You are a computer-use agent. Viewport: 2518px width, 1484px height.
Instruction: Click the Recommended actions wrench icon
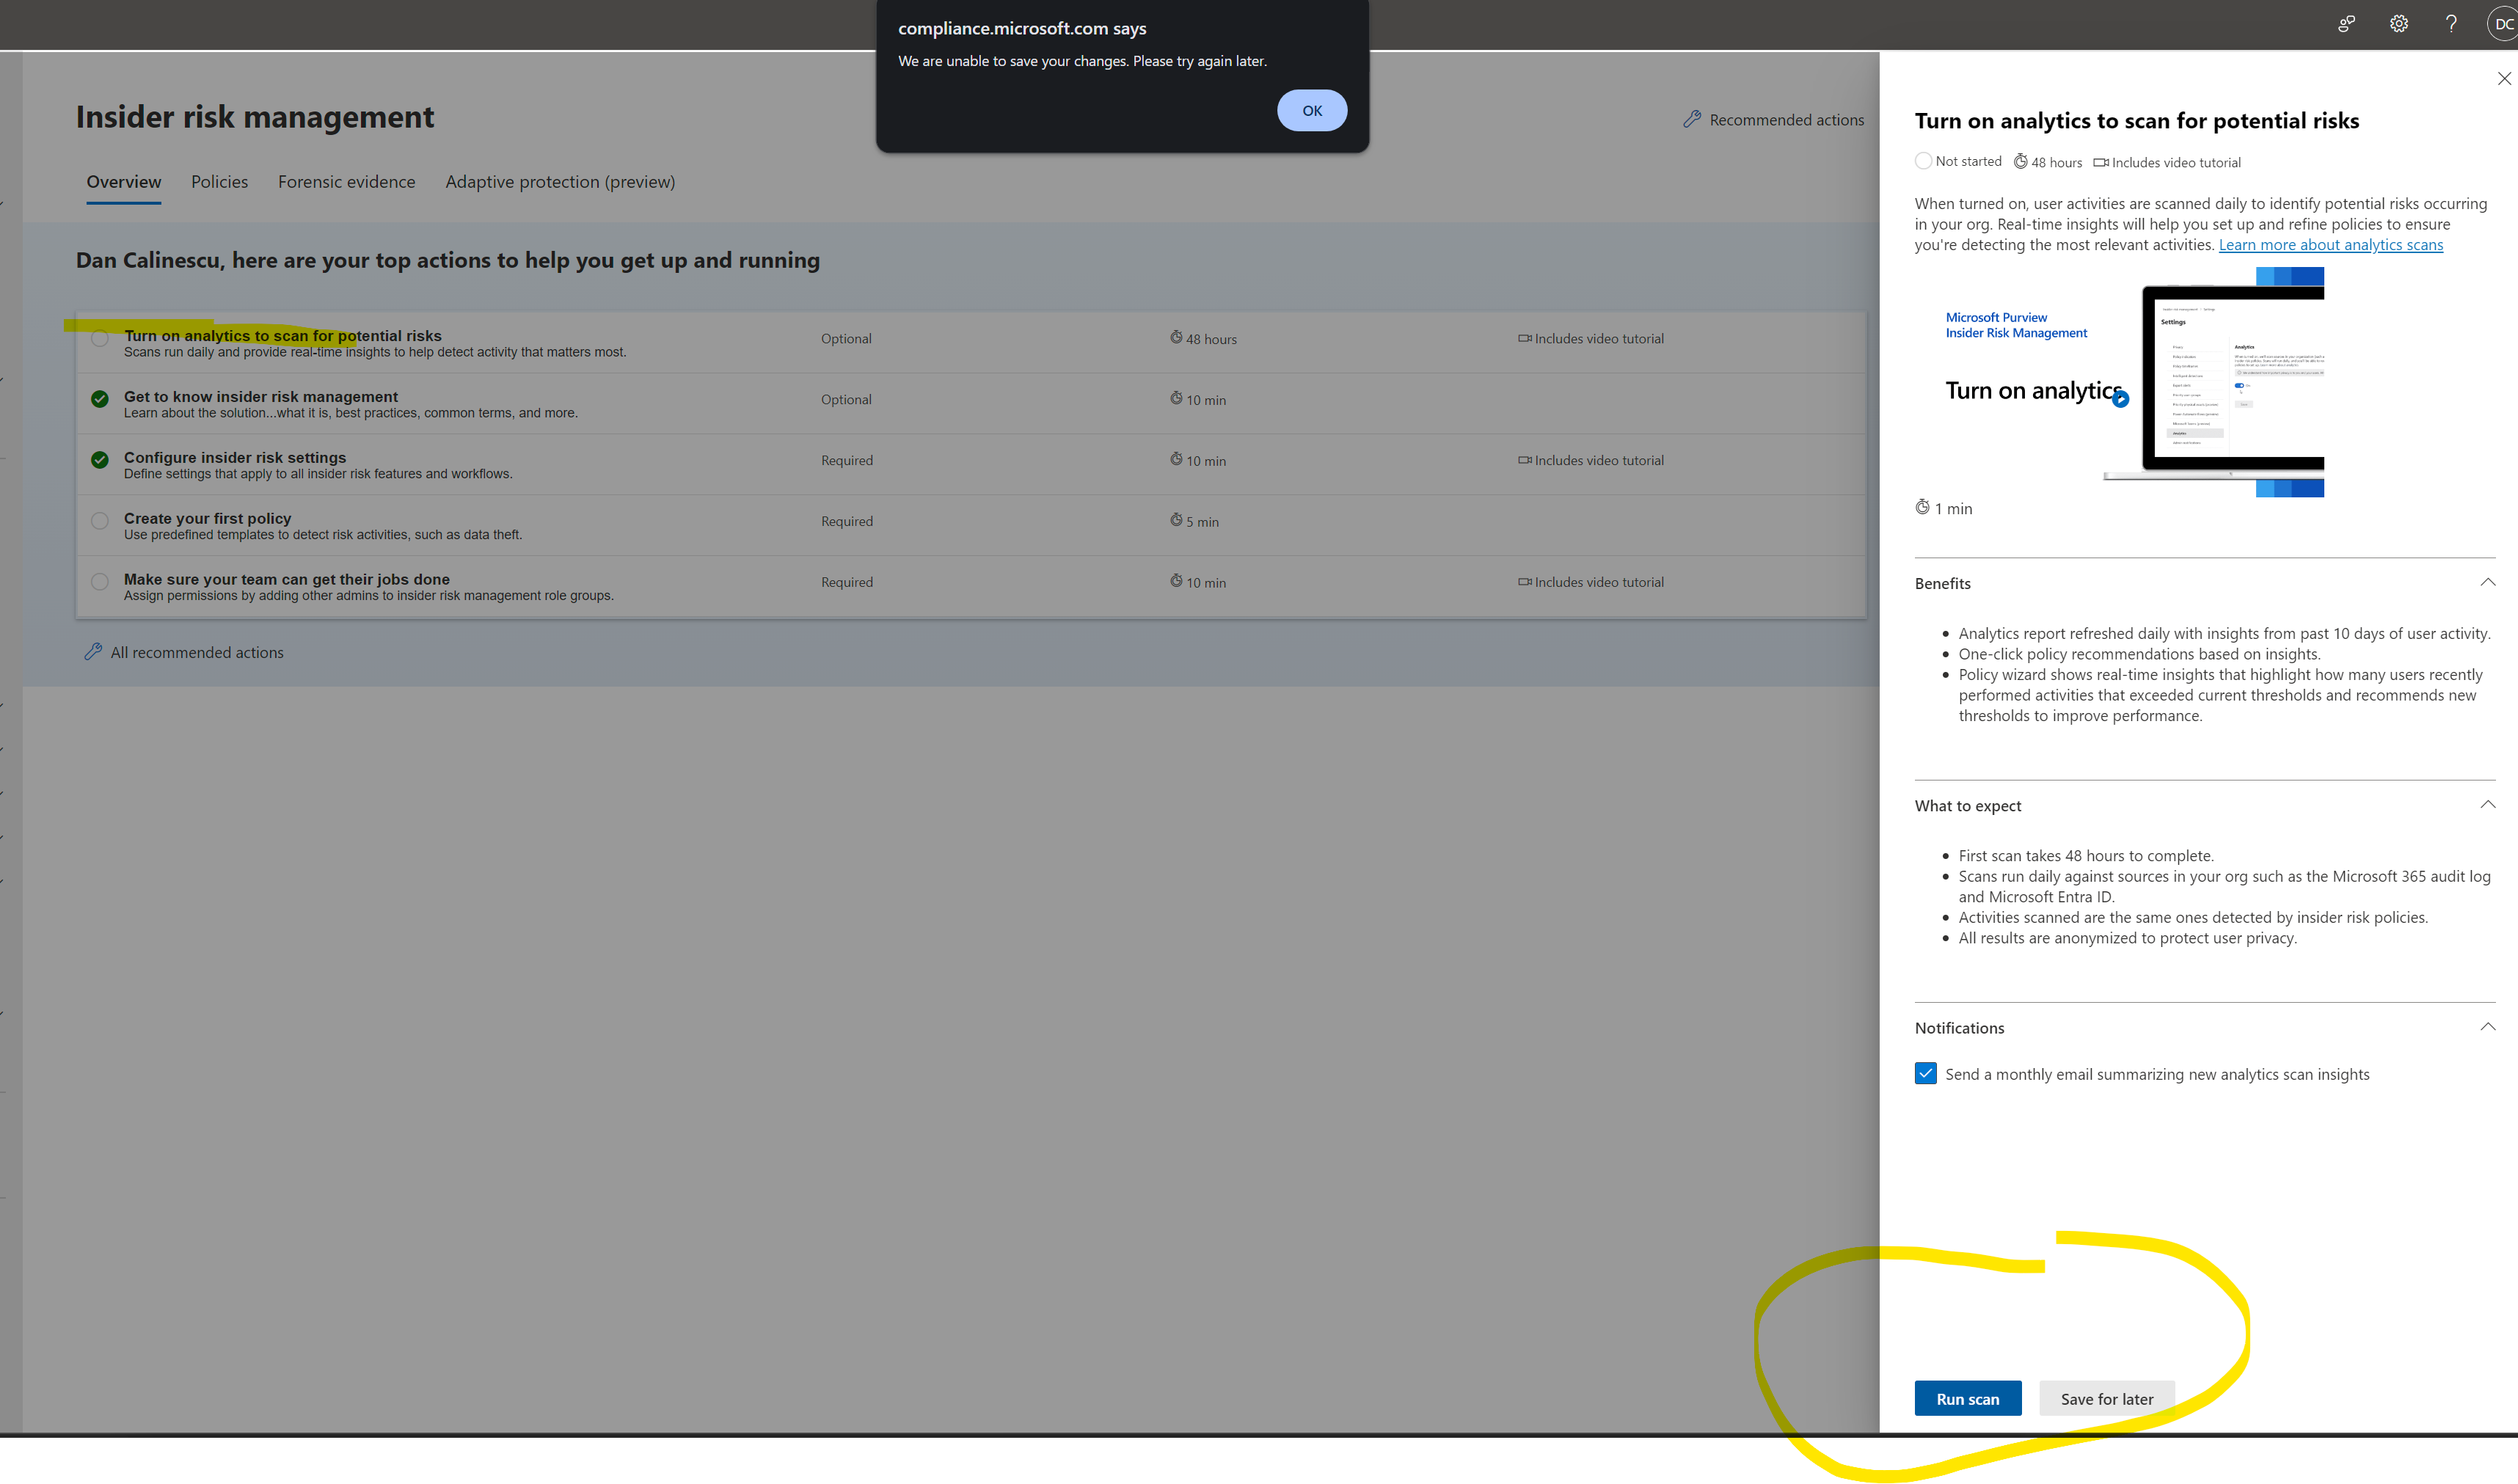[1692, 119]
